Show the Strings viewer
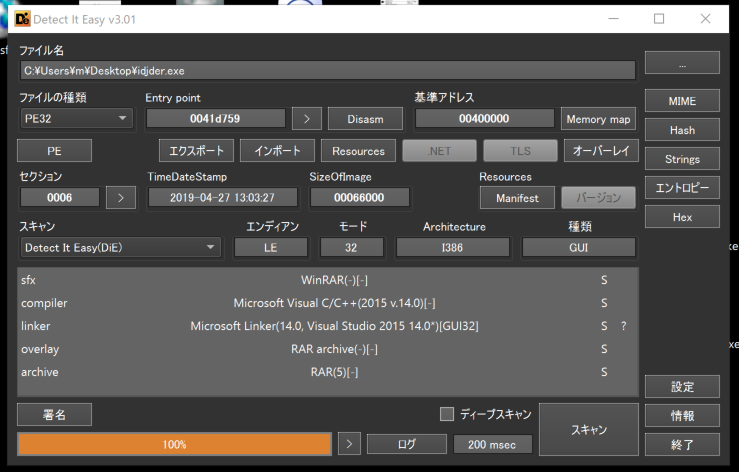This screenshot has height=472, width=739. (682, 159)
